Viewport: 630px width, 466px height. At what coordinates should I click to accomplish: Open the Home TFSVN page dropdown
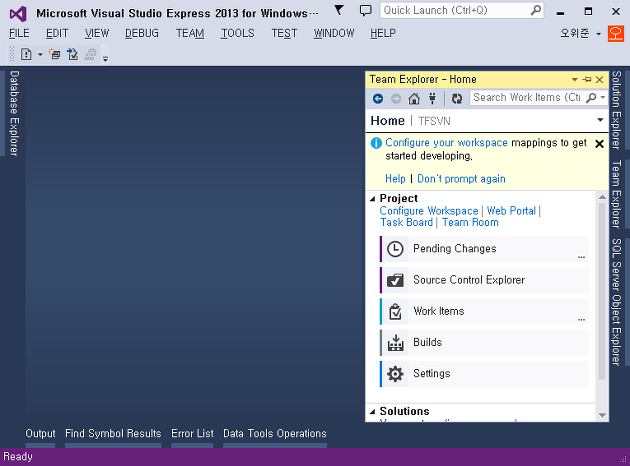pos(600,120)
